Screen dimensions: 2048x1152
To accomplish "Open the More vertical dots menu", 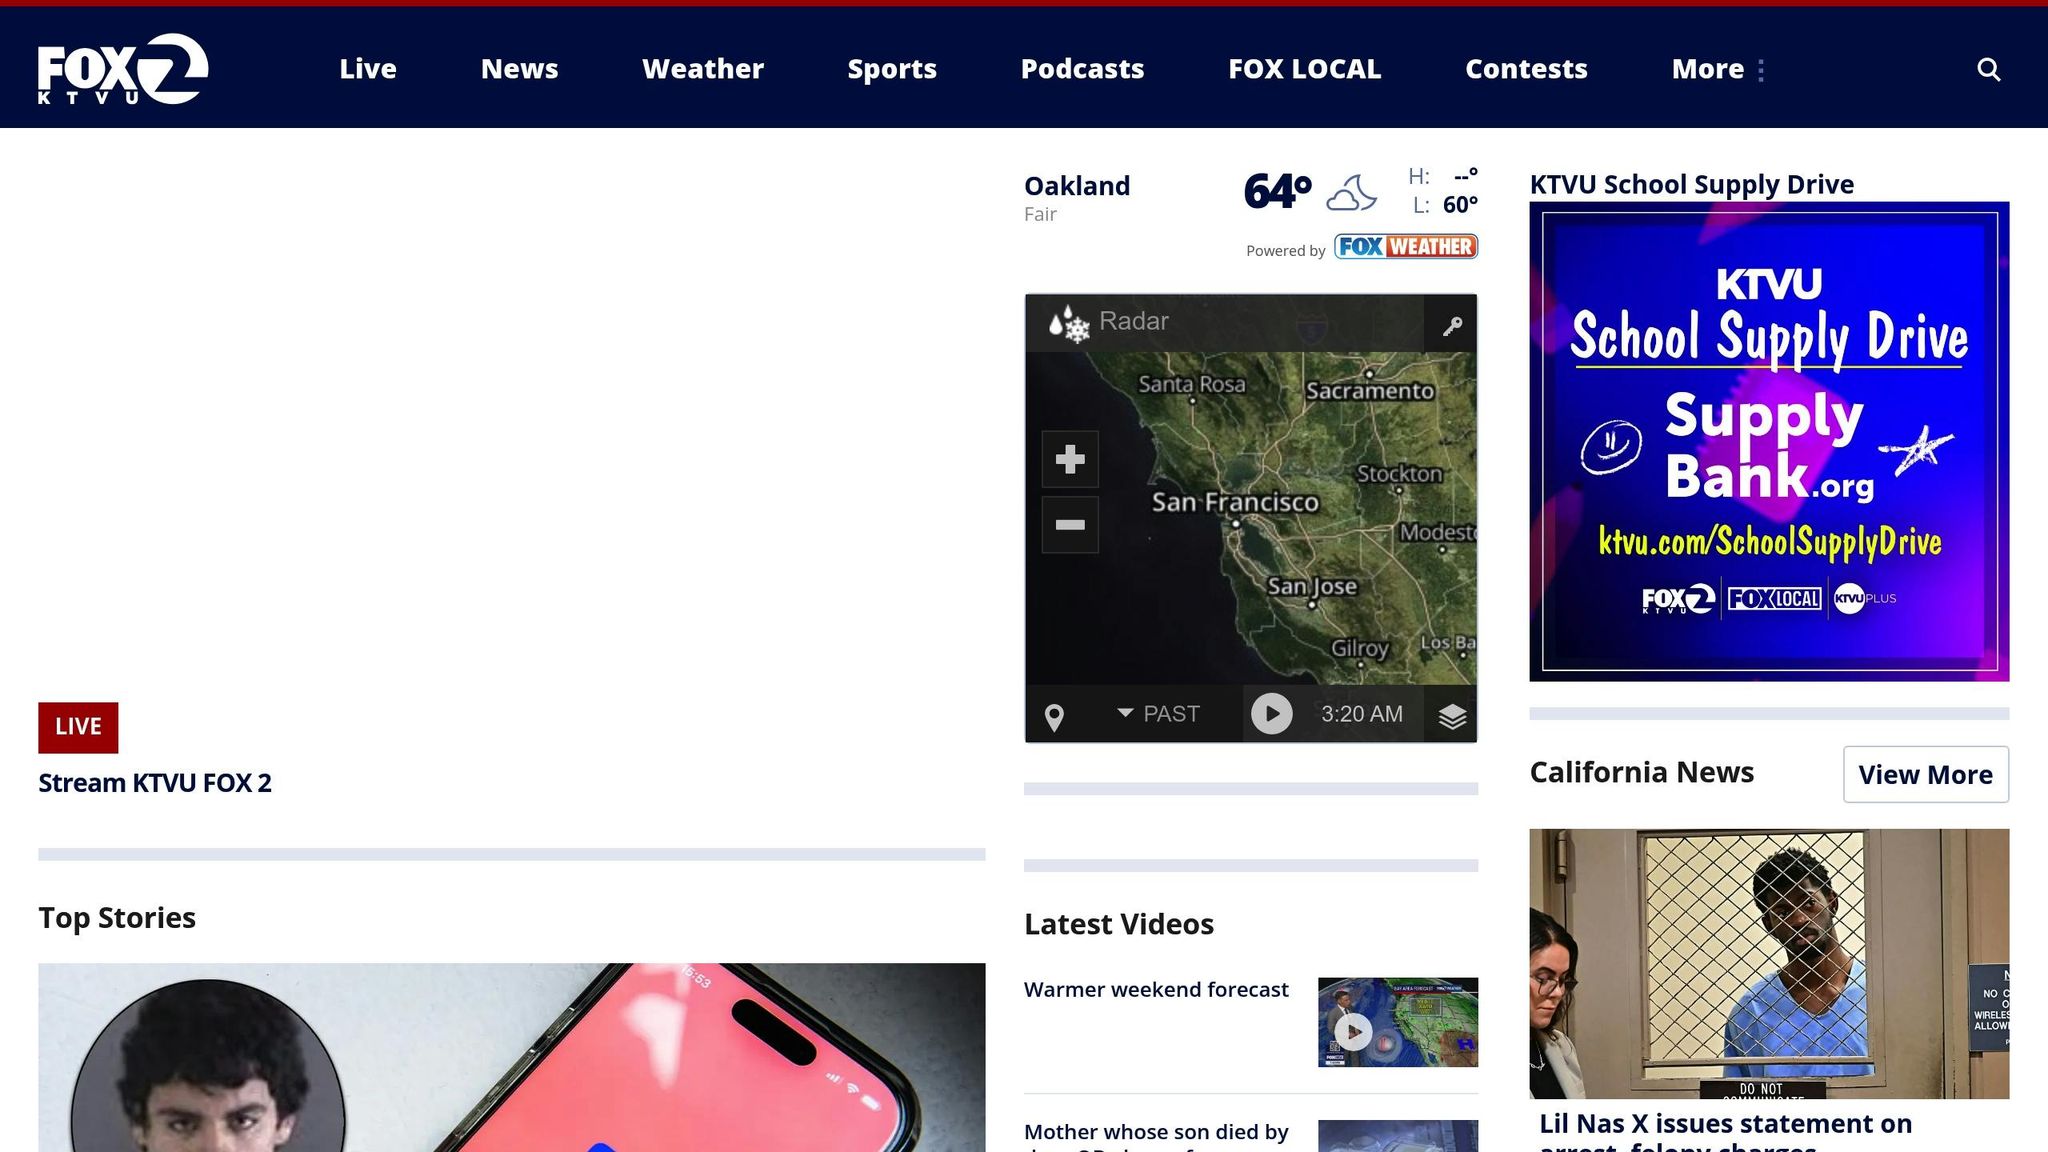I will point(1760,70).
